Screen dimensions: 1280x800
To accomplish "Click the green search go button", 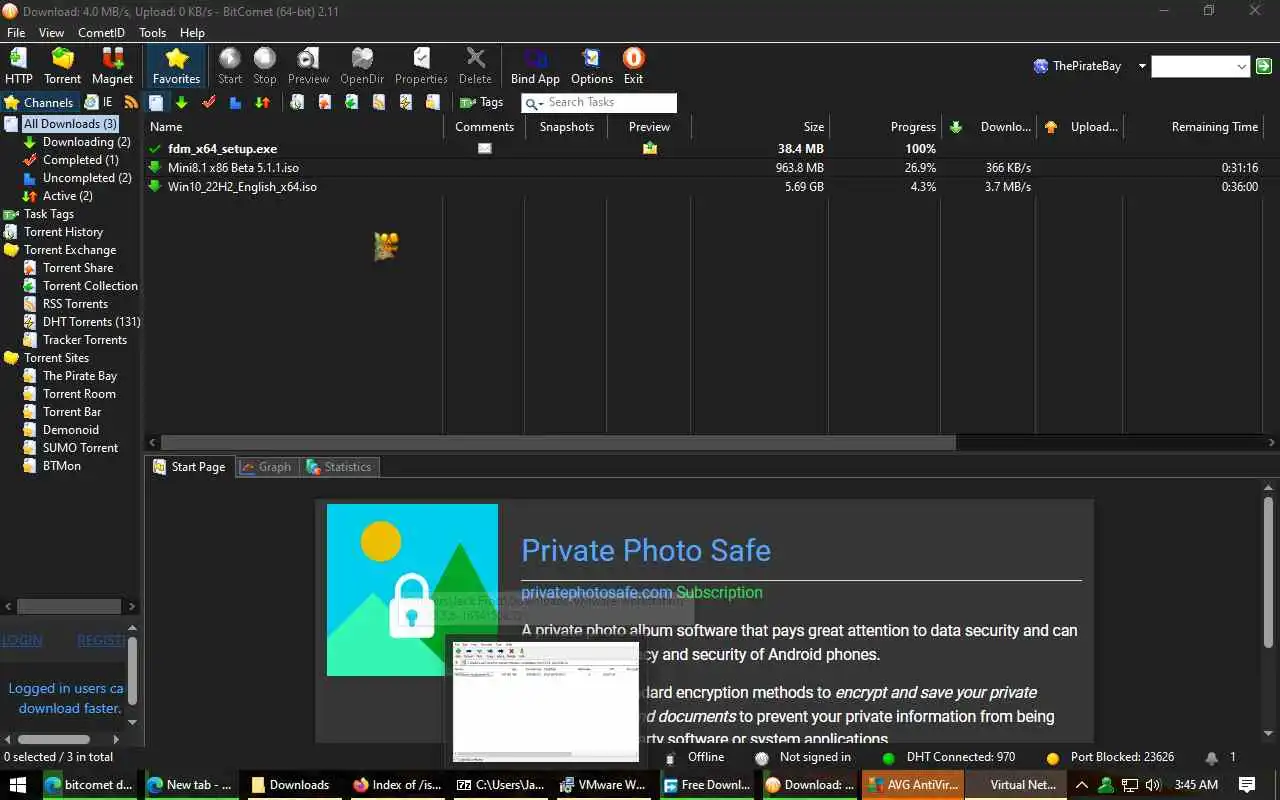I will coord(1264,66).
